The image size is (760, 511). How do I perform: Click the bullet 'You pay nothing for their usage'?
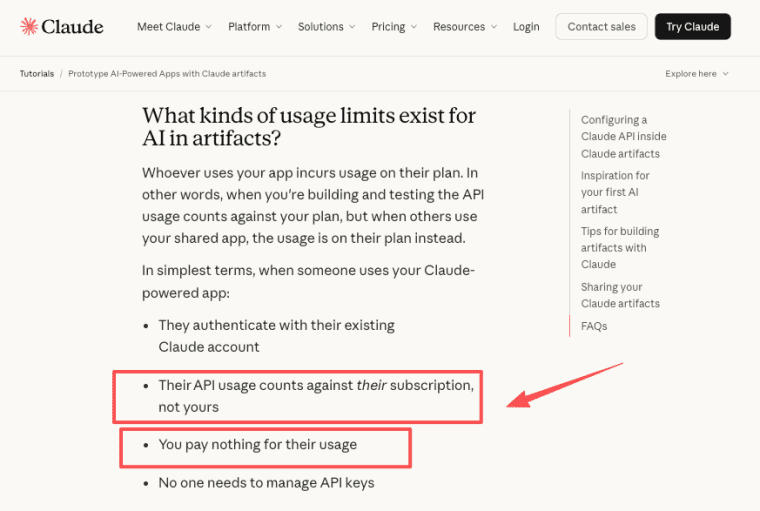pyautogui.click(x=257, y=445)
